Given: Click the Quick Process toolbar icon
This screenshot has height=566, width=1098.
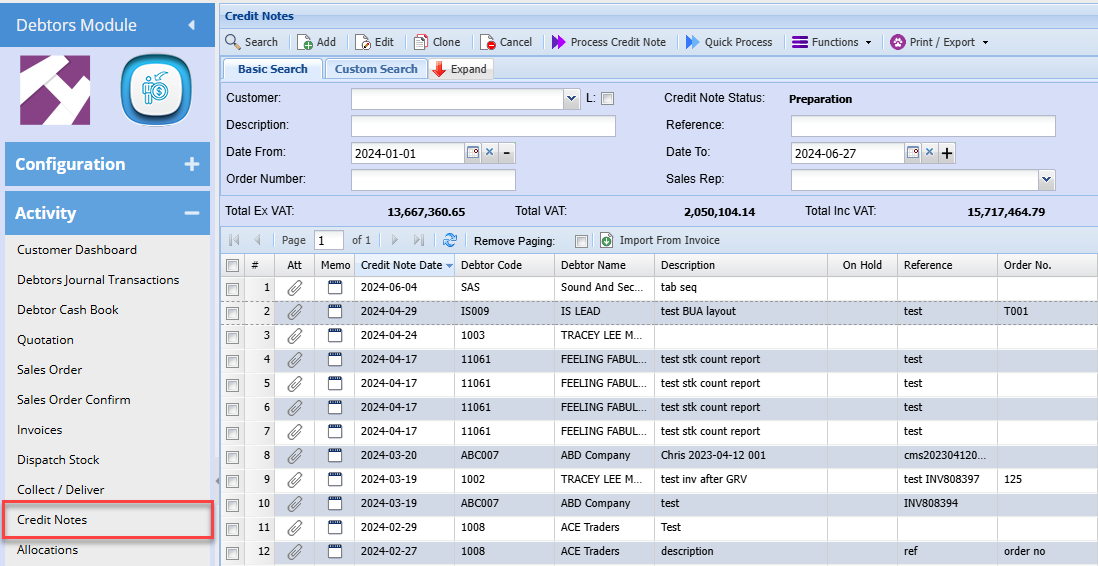Looking at the screenshot, I should click(x=693, y=42).
